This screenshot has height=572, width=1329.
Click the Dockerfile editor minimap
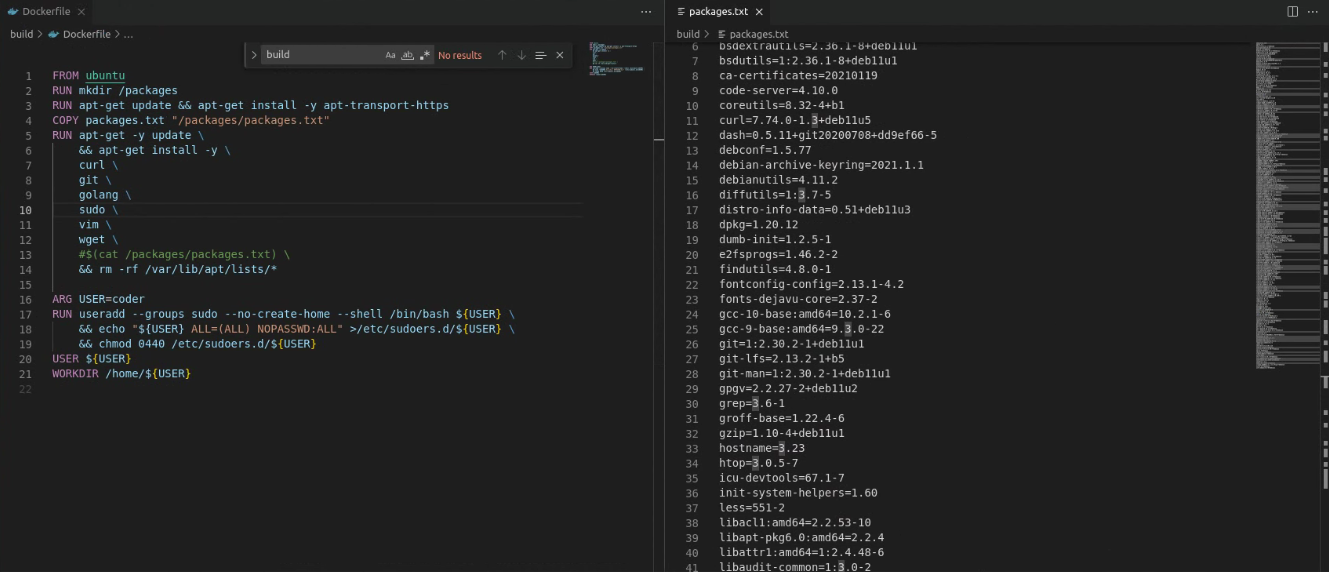(616, 57)
